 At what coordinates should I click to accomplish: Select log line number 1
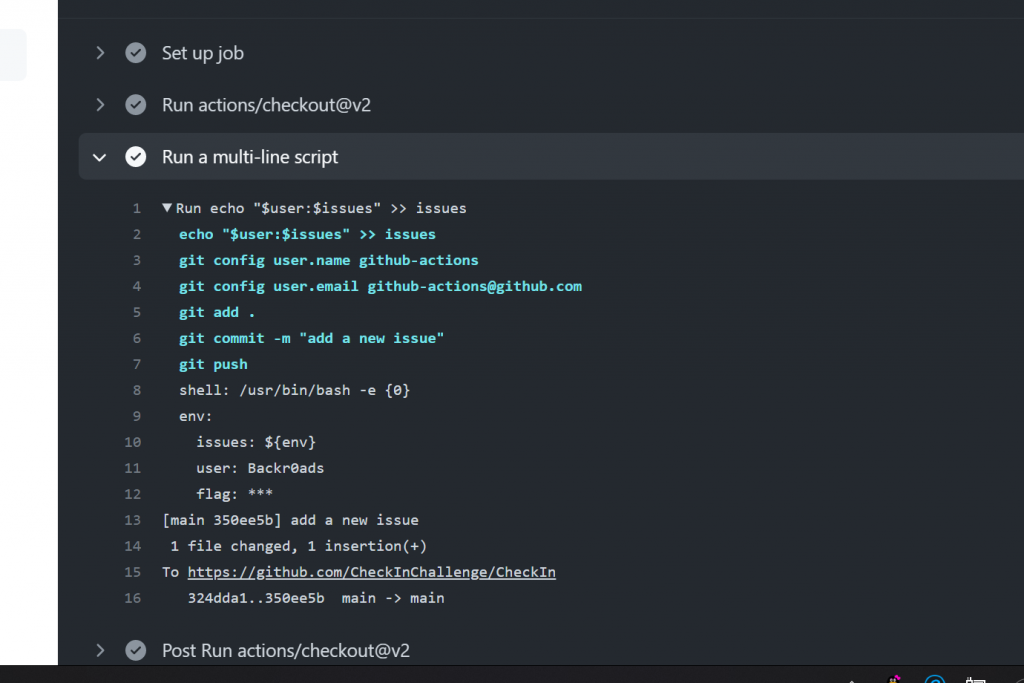[136, 208]
